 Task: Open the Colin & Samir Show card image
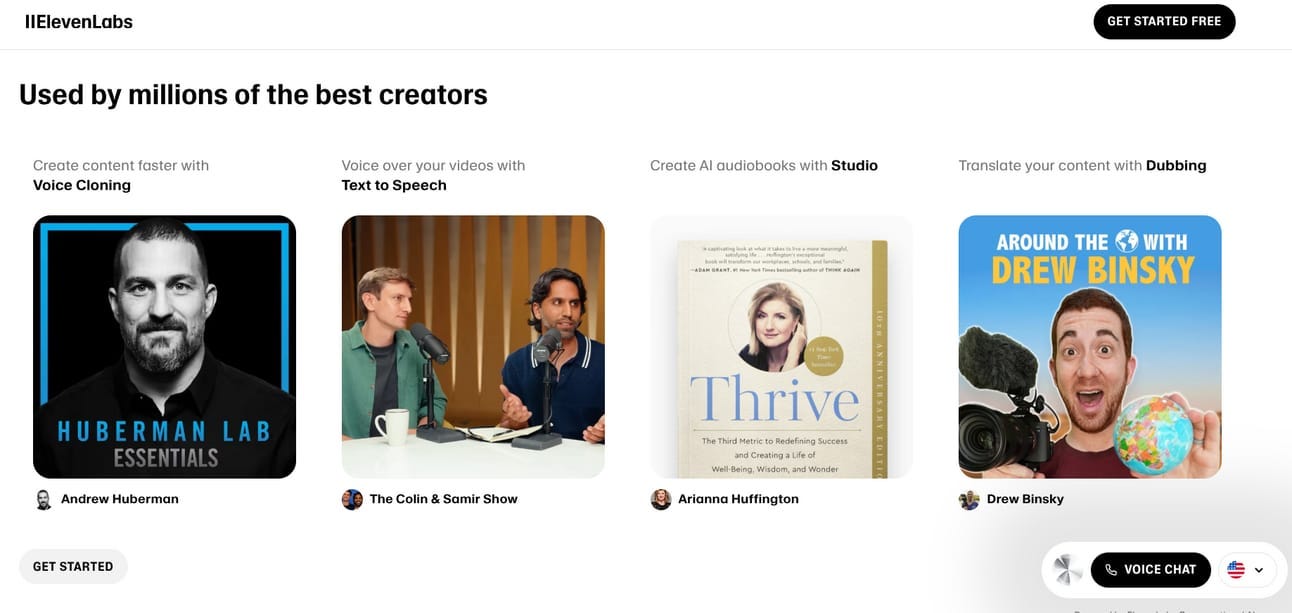(473, 347)
